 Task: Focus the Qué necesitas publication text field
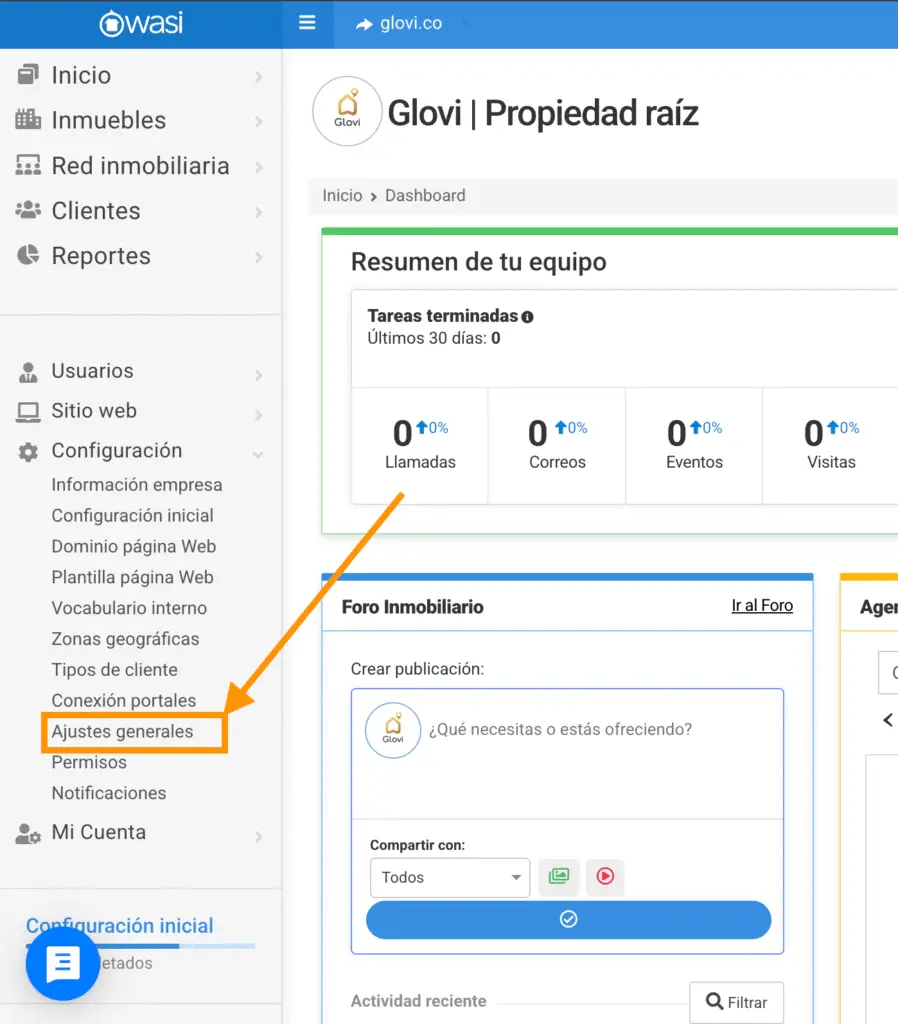pos(567,754)
